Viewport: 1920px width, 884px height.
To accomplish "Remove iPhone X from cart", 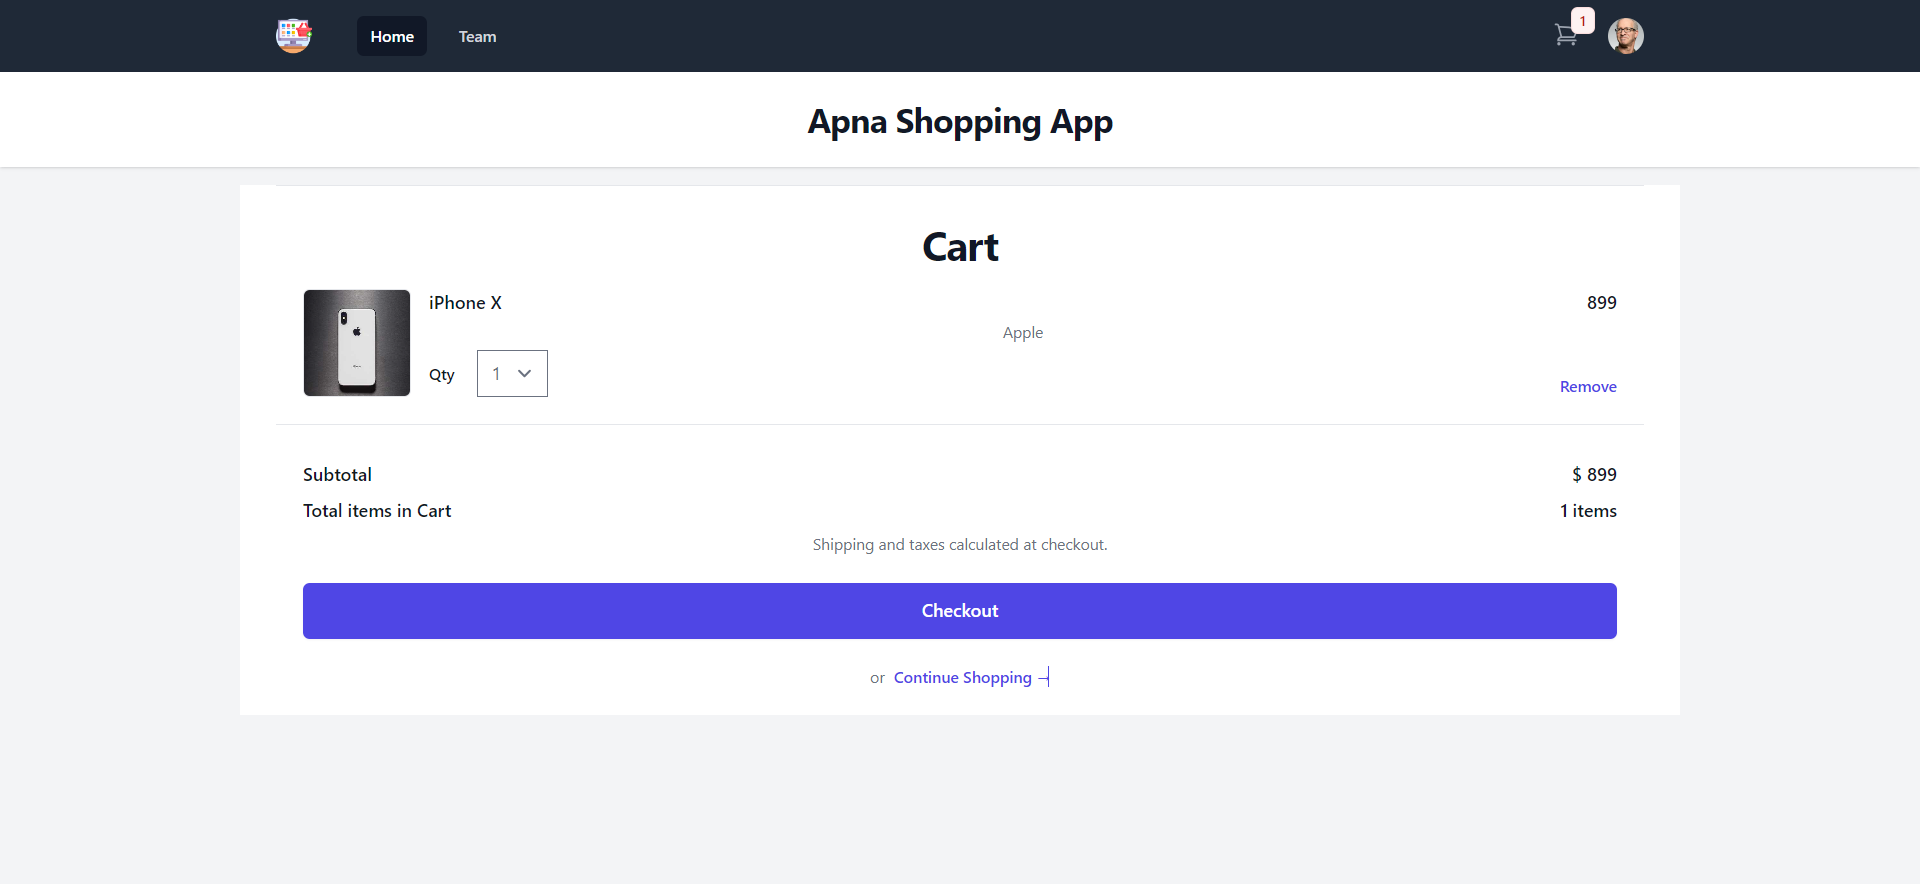I will click(x=1588, y=387).
